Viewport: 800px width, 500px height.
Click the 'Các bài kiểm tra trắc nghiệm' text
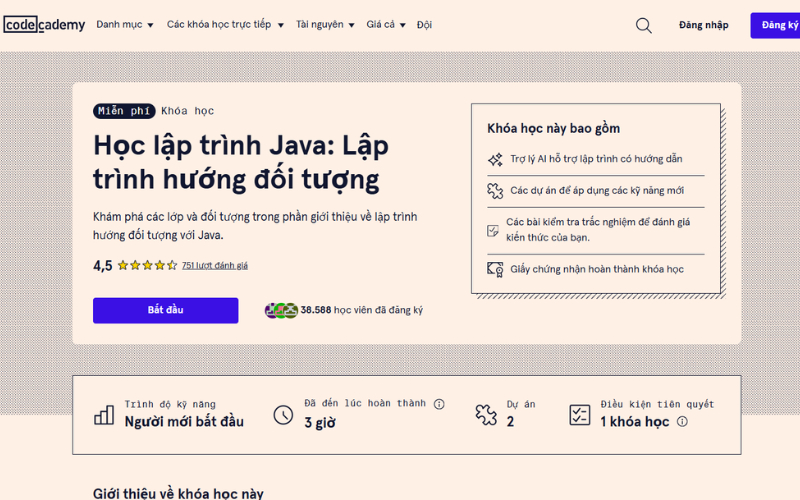pyautogui.click(x=598, y=230)
